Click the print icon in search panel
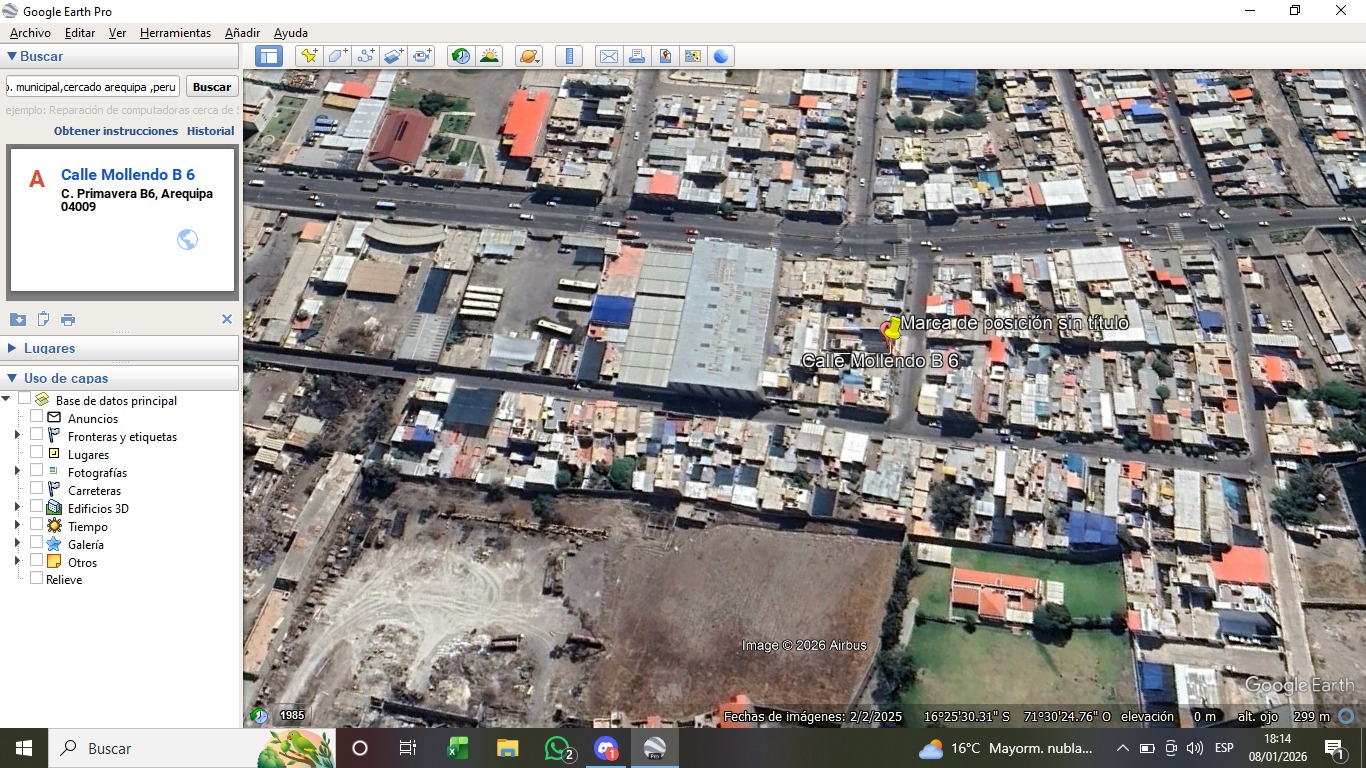1366x768 pixels. (x=68, y=320)
